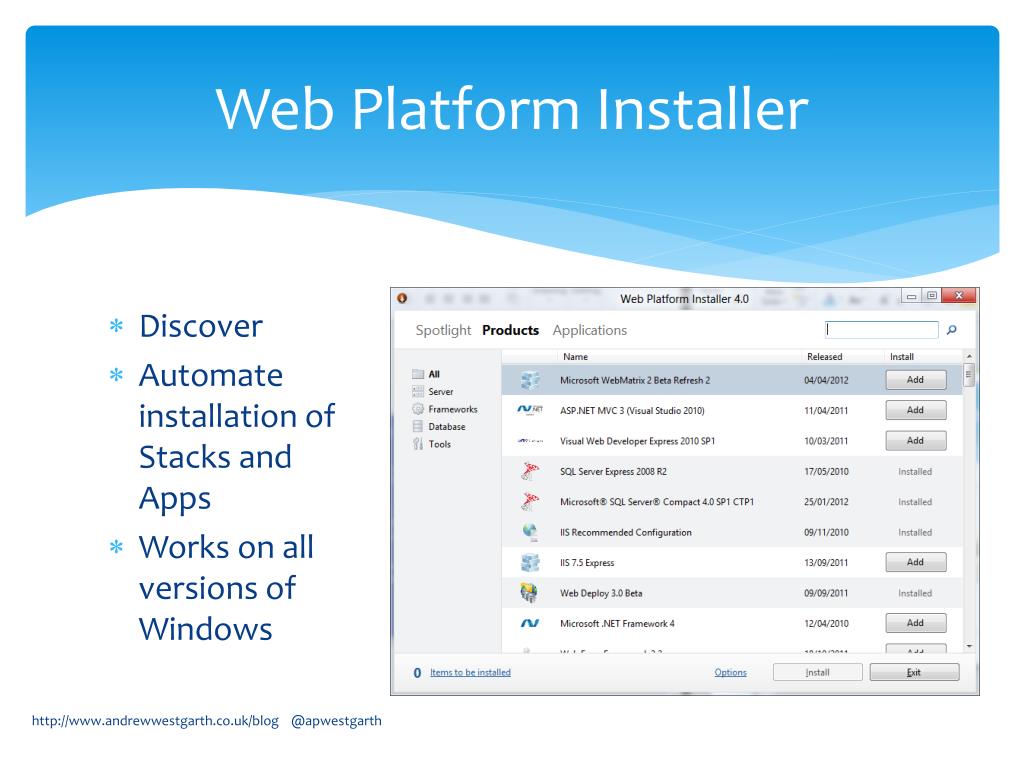The height and width of the screenshot is (768, 1024).
Task: Click the Frameworks category icon
Action: [418, 409]
